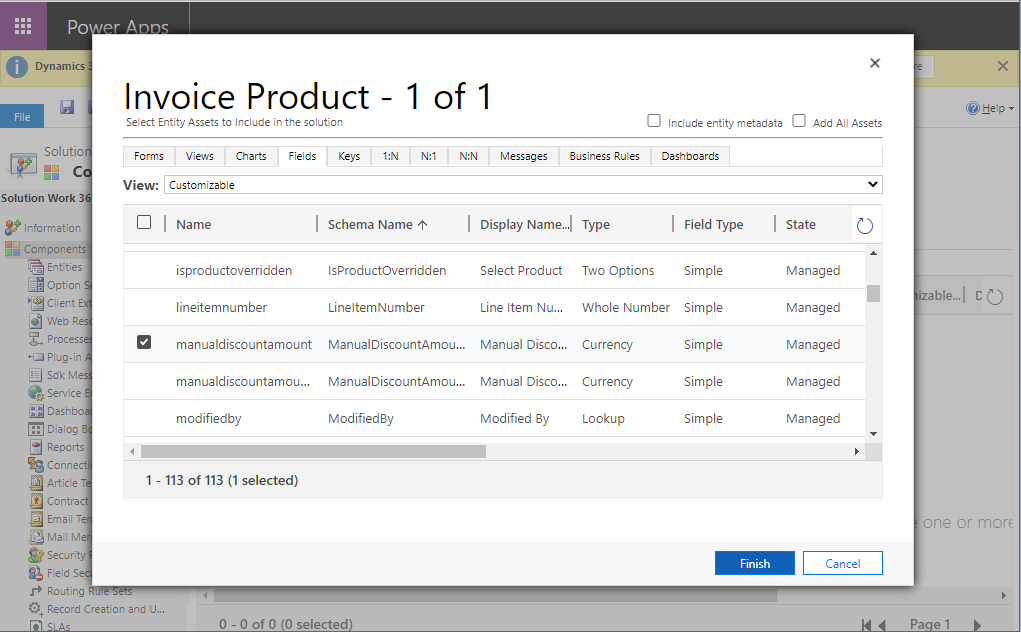The height and width of the screenshot is (632, 1021).
Task: Select the Components node icon
Action: tap(12, 249)
